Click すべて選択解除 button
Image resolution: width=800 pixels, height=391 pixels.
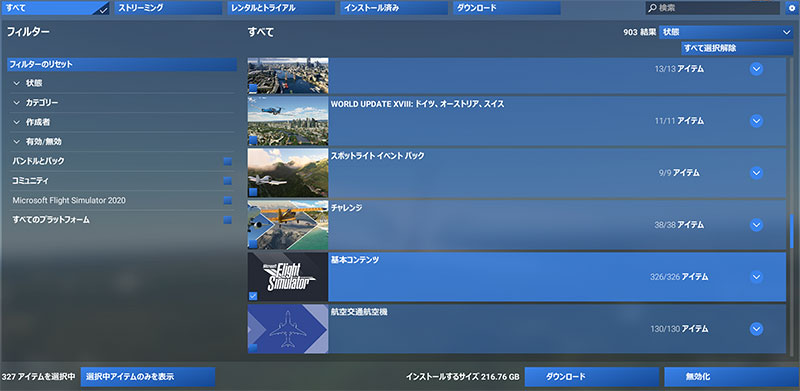point(737,48)
